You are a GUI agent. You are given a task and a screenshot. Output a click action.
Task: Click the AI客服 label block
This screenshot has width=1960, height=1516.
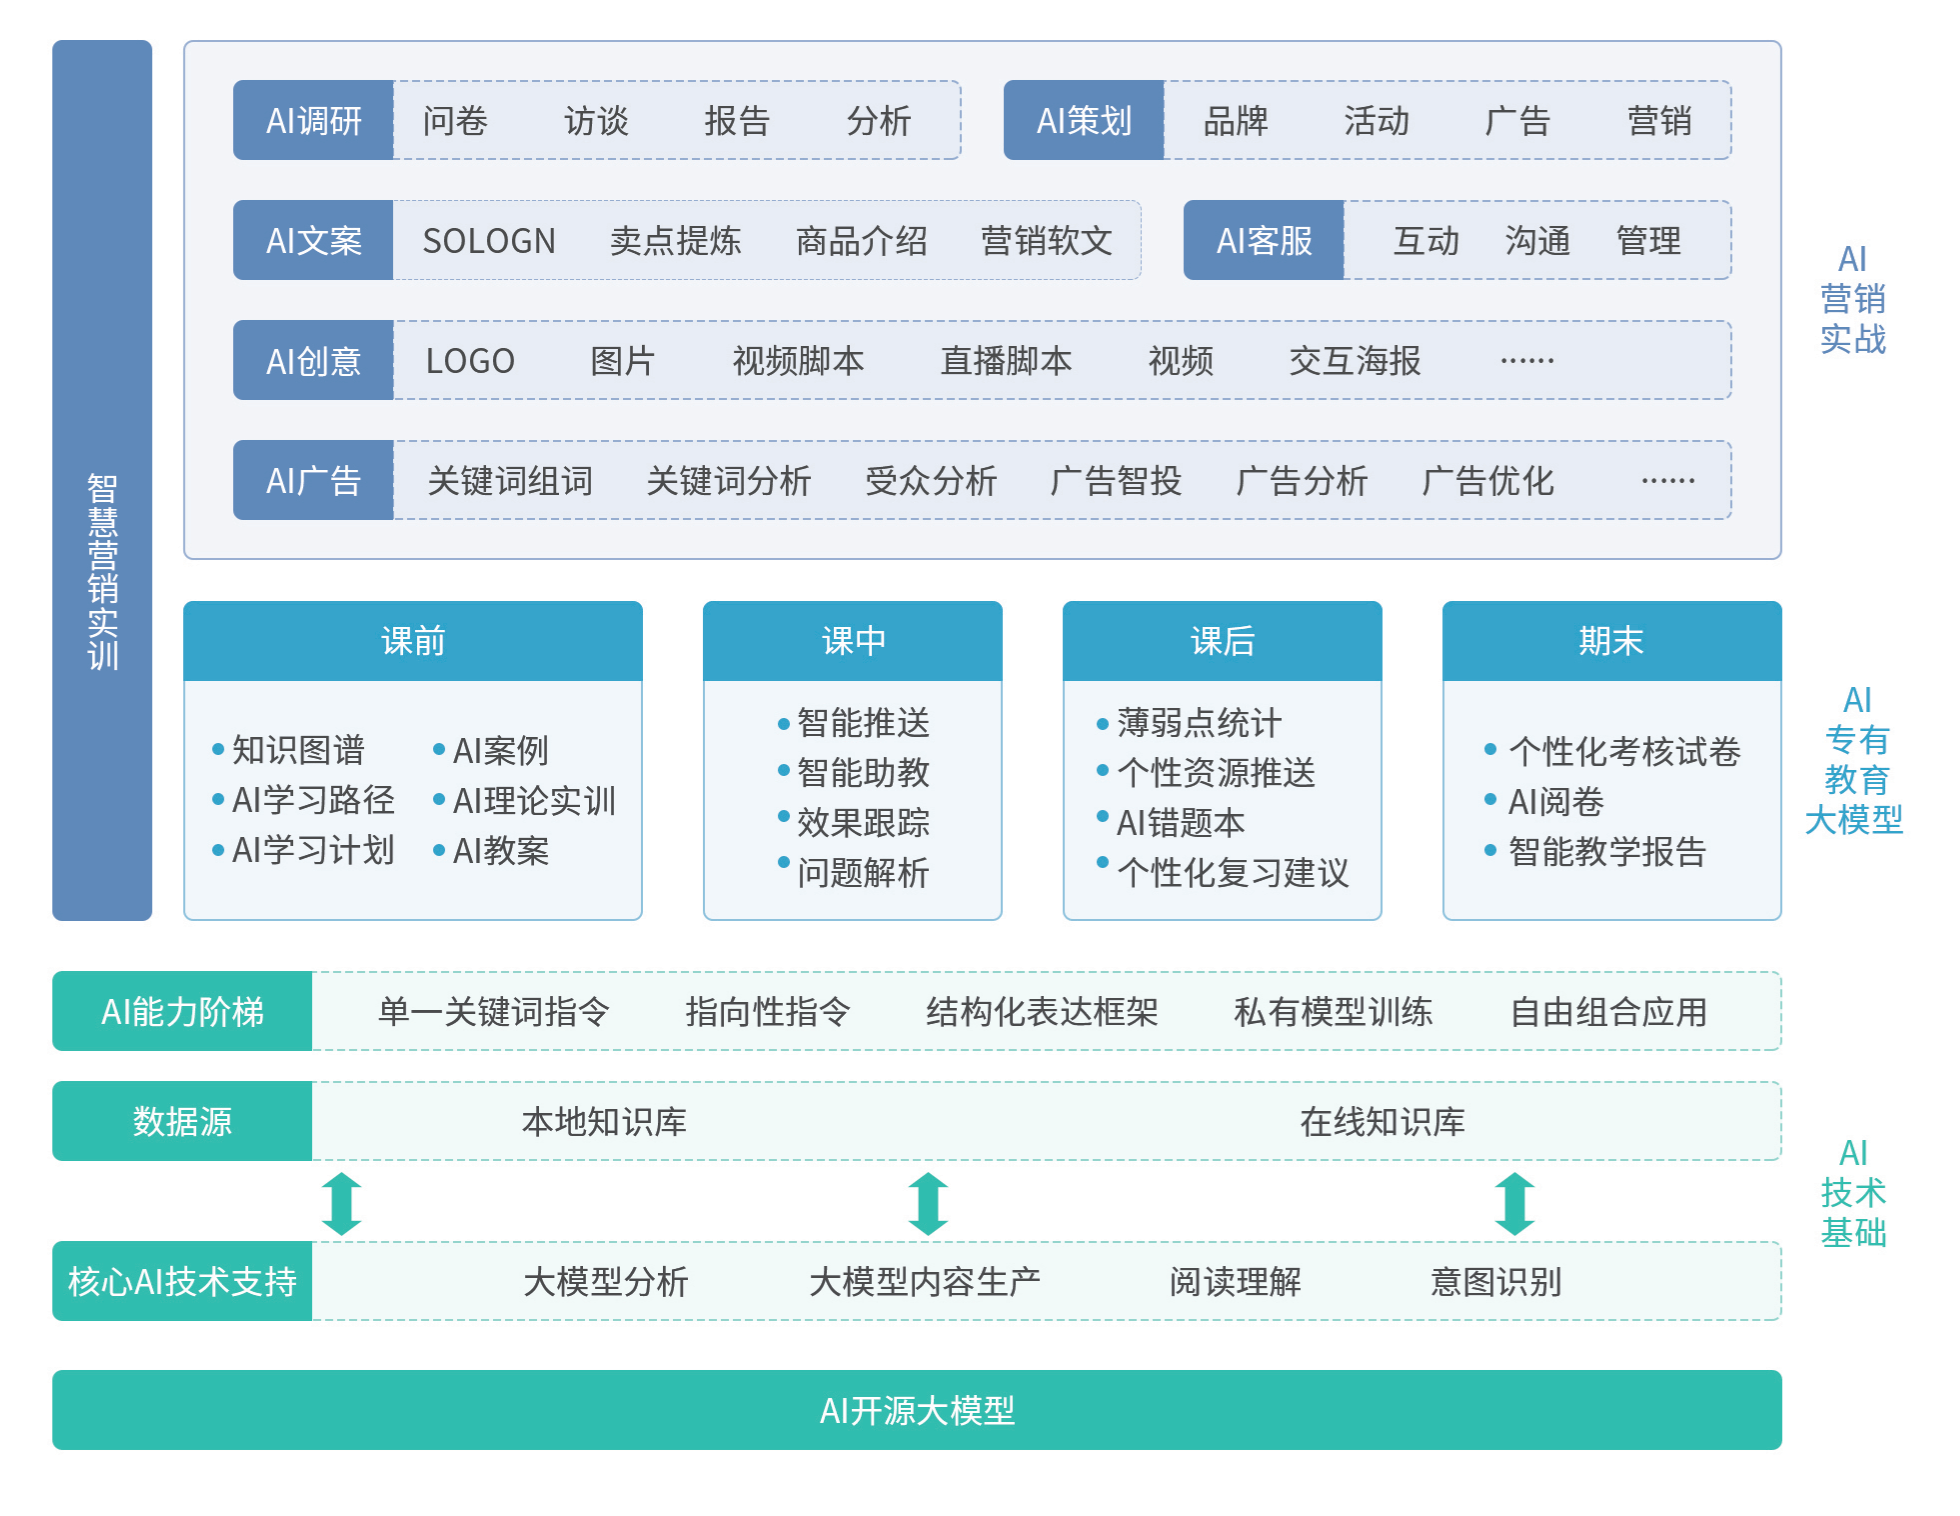(x=1264, y=241)
